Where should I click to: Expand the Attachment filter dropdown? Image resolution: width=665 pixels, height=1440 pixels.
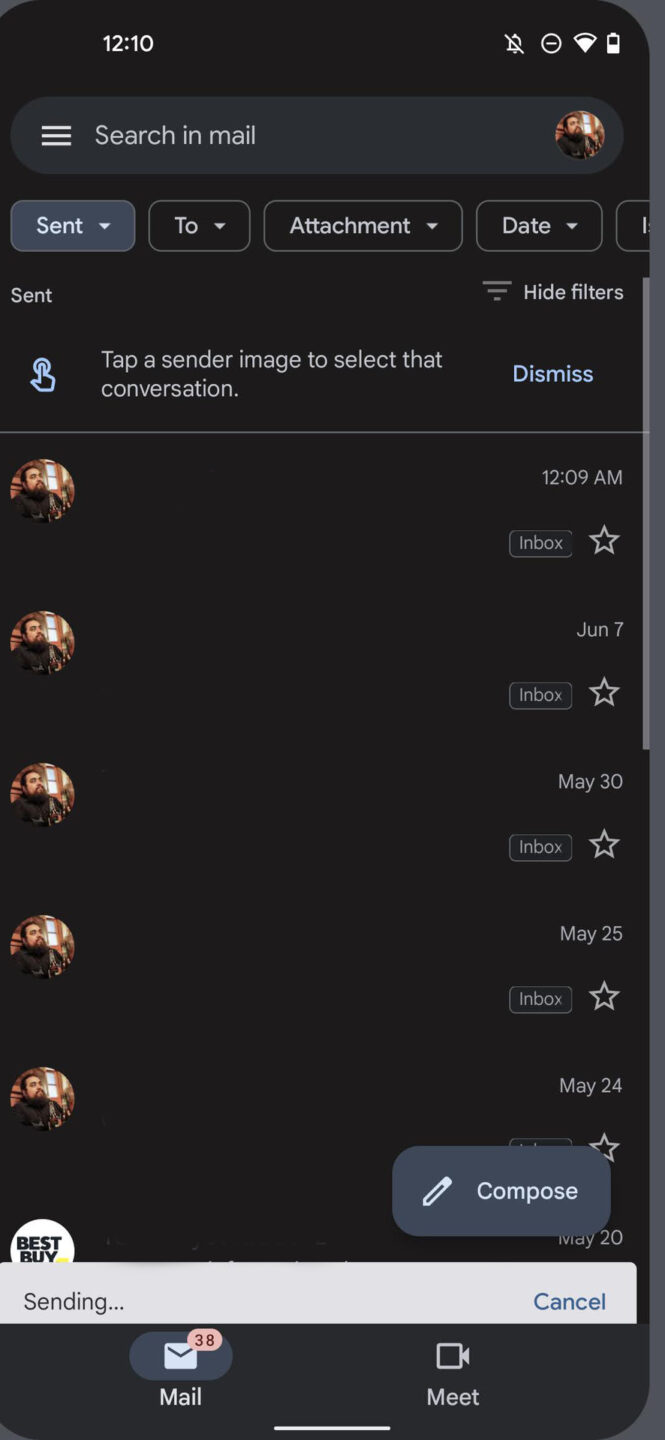[x=363, y=226]
